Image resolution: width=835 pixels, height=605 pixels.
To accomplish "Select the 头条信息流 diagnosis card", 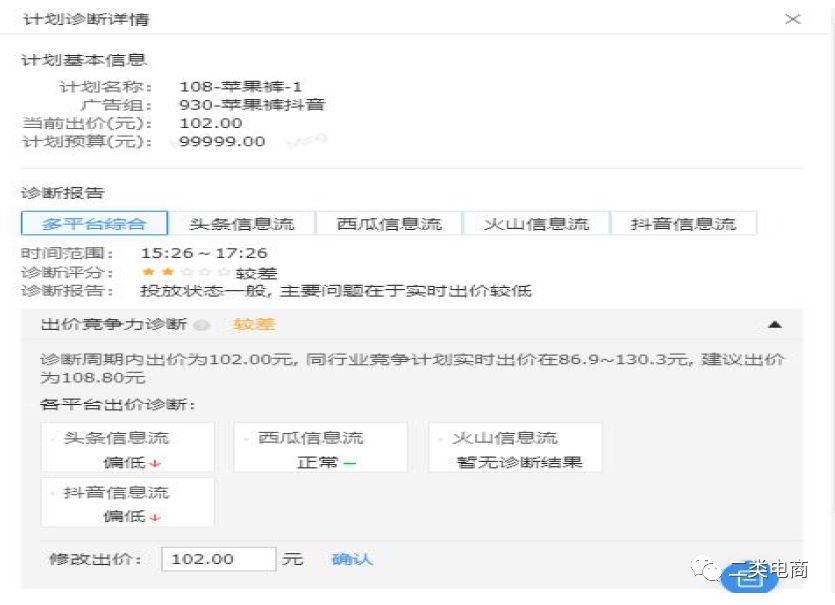I will pos(127,446).
